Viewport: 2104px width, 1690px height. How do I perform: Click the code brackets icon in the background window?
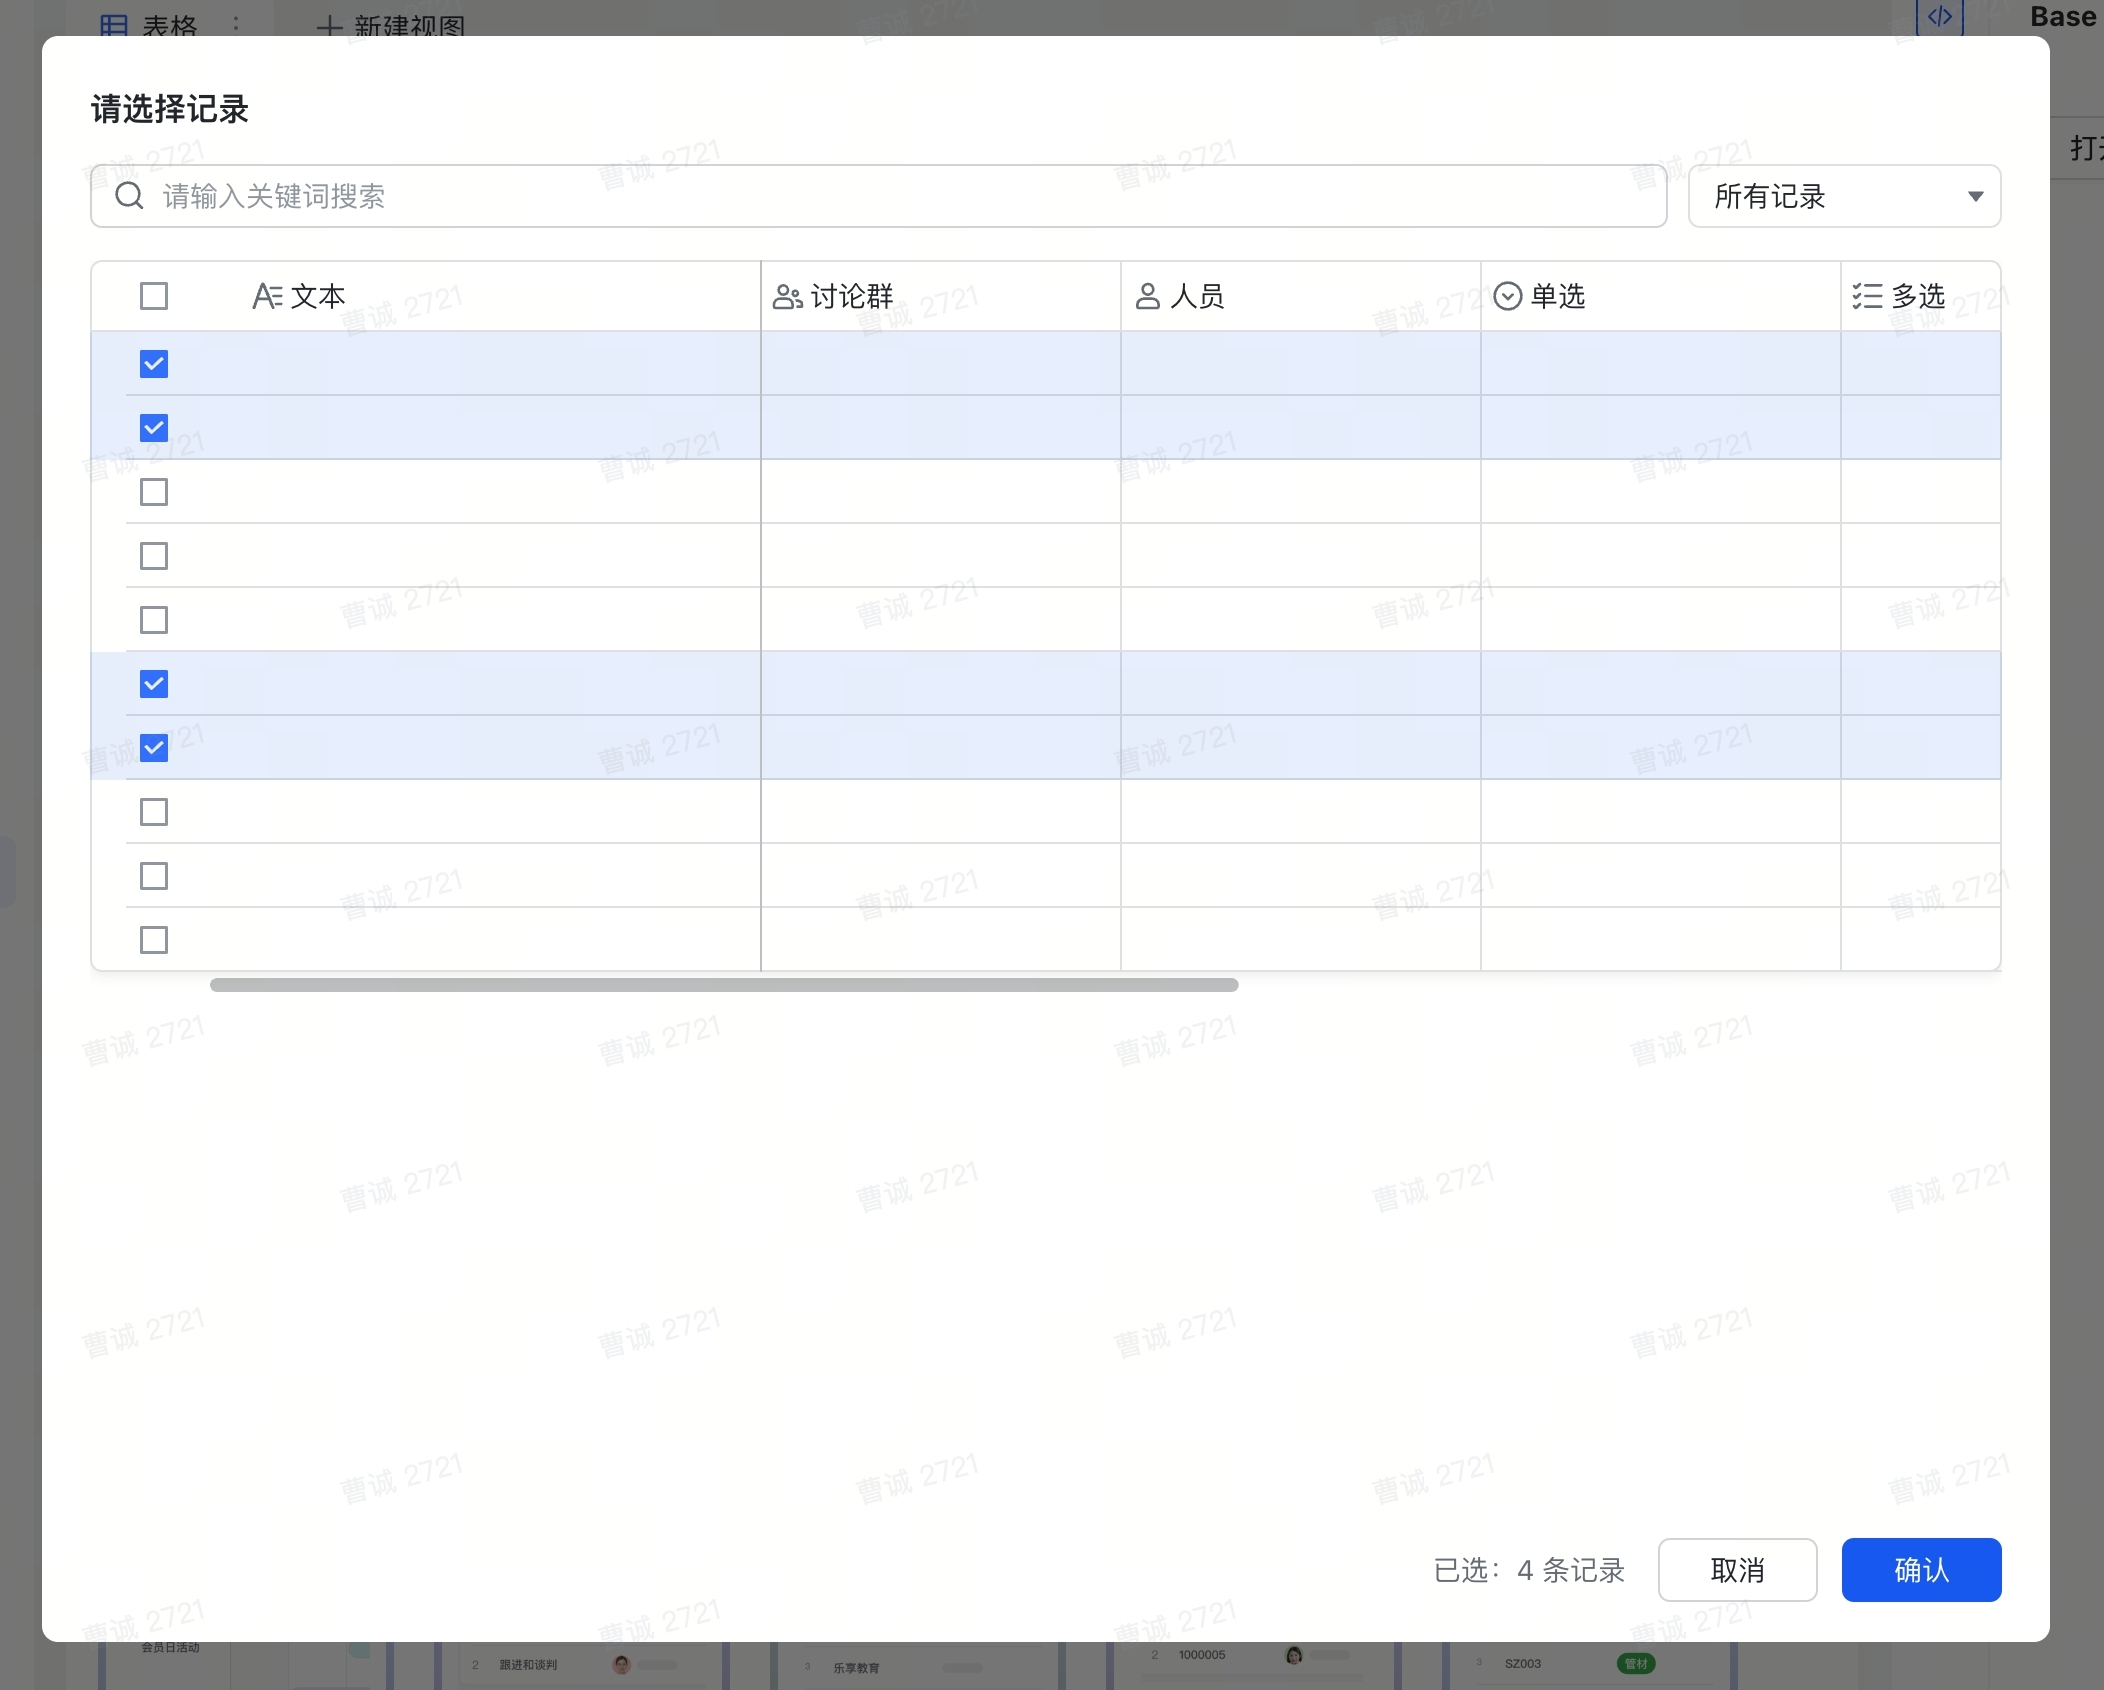(1940, 17)
